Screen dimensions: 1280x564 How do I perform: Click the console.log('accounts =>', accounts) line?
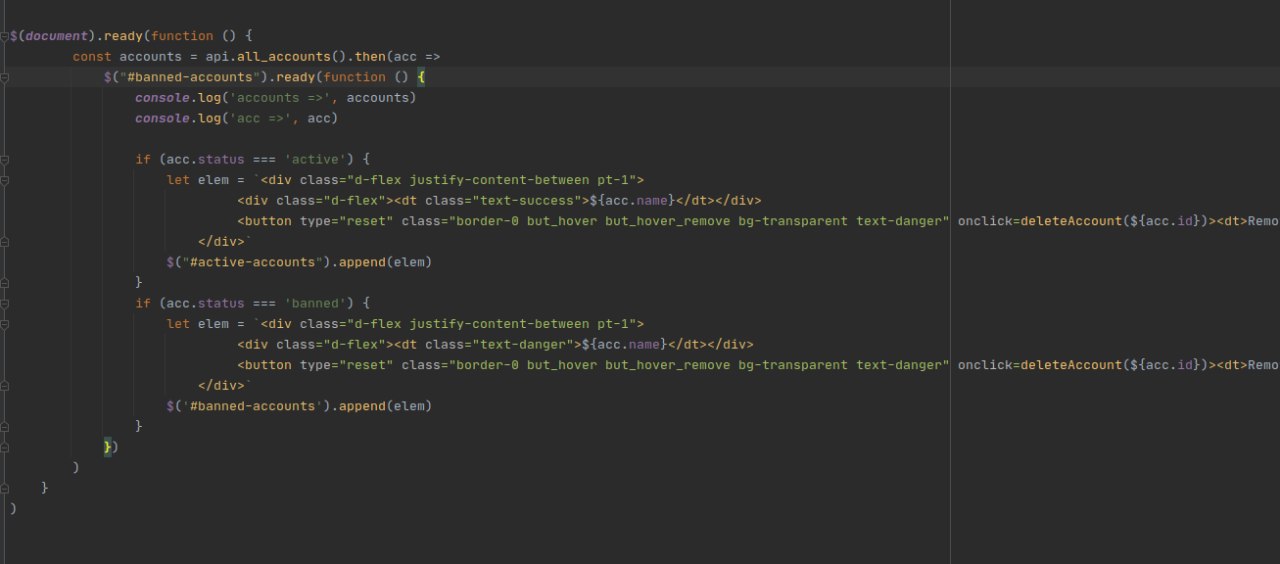275,98
